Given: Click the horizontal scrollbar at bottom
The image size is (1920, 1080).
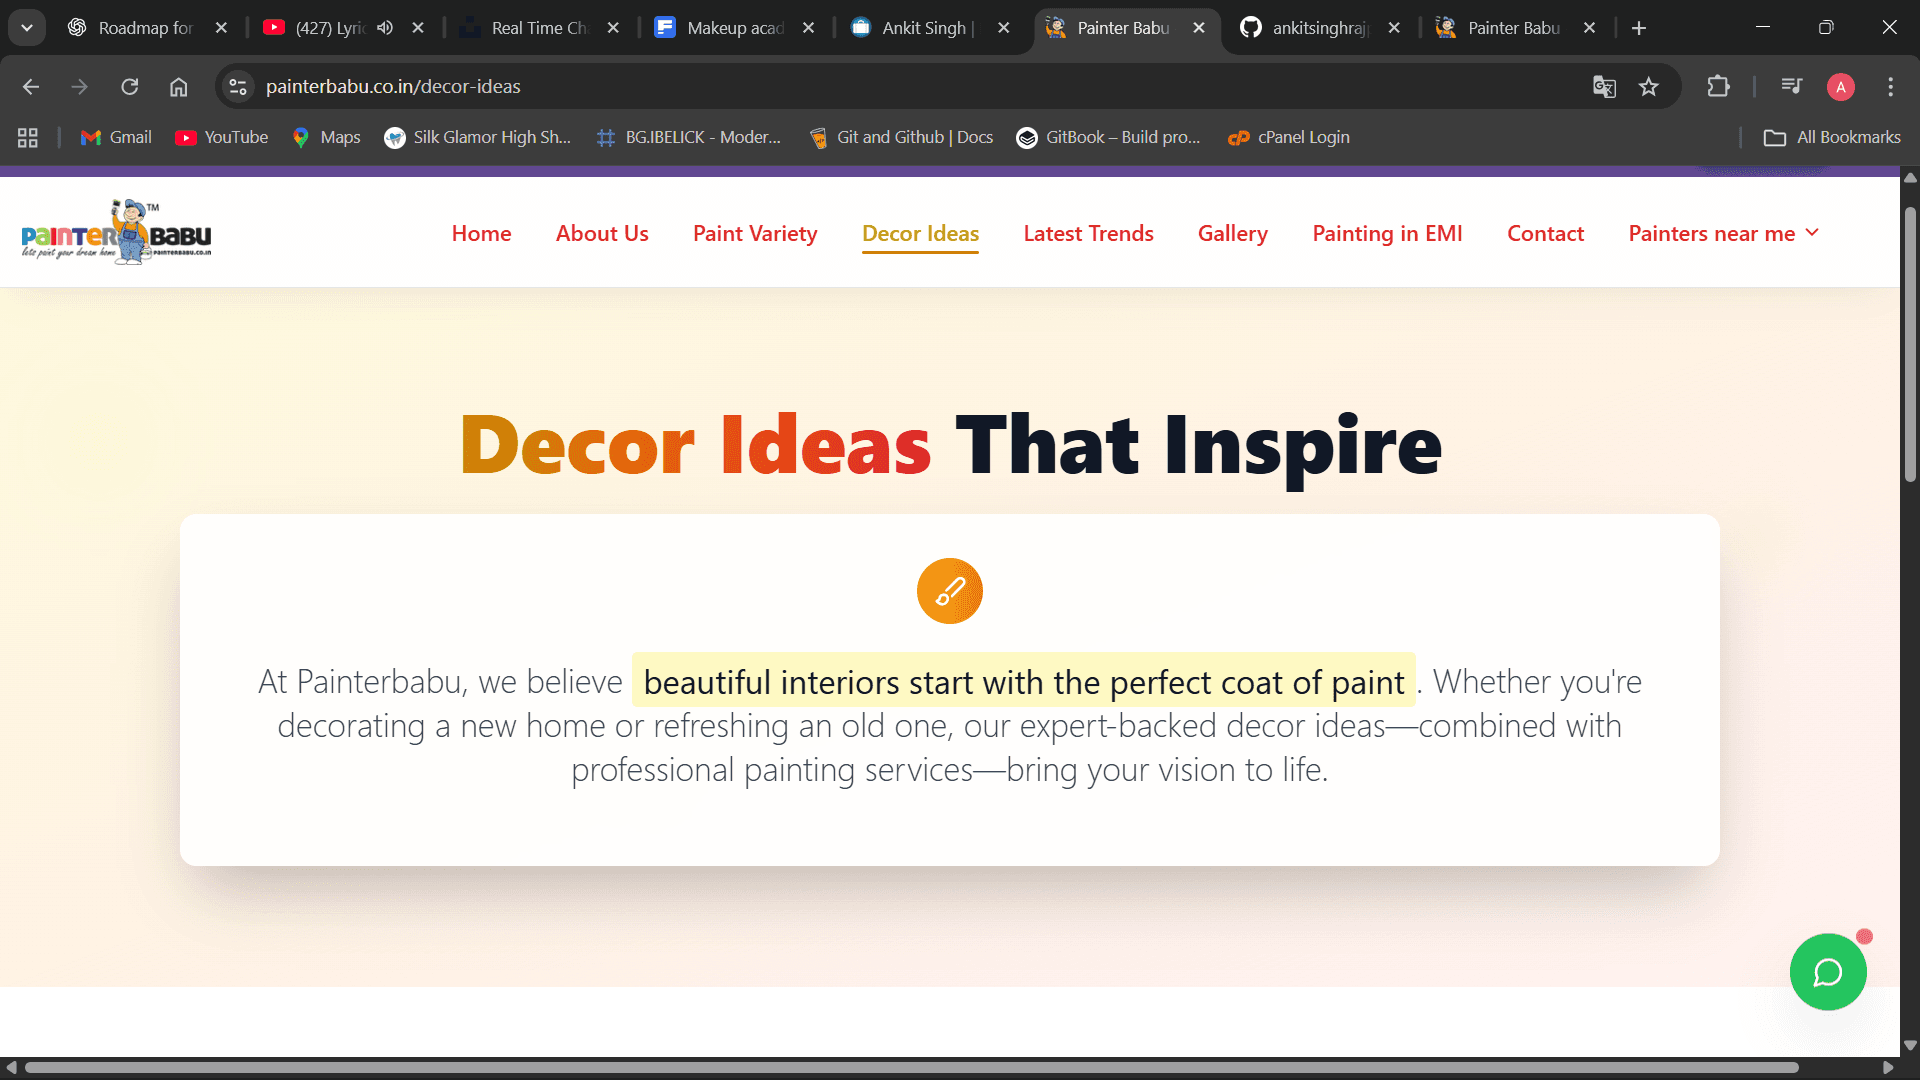Looking at the screenshot, I should (x=910, y=1067).
